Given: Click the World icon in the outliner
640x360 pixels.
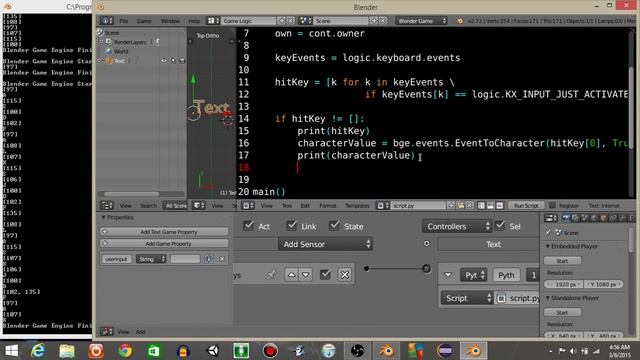Looking at the screenshot, I should (109, 51).
